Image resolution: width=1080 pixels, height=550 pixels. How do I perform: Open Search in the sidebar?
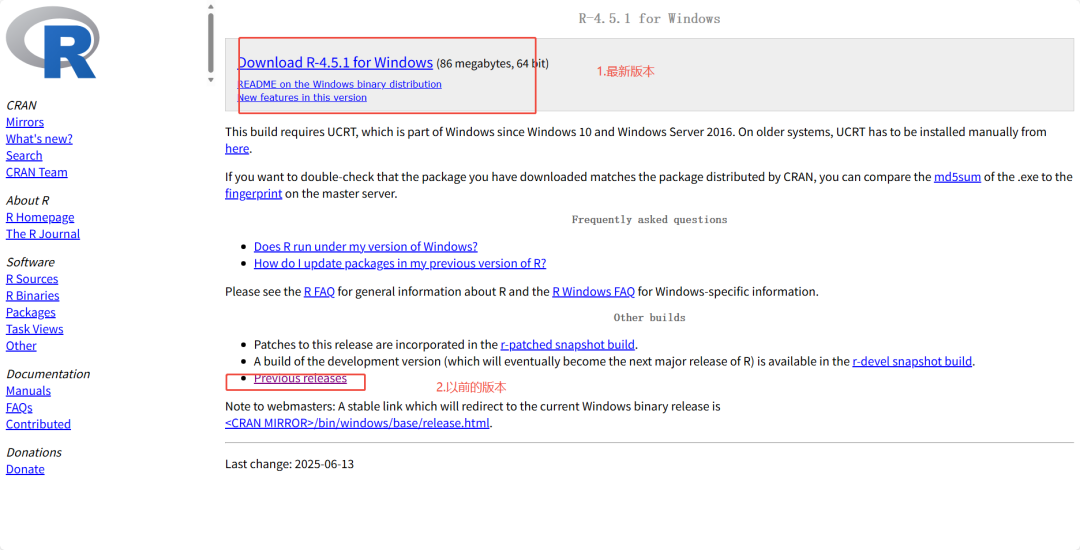pos(24,156)
